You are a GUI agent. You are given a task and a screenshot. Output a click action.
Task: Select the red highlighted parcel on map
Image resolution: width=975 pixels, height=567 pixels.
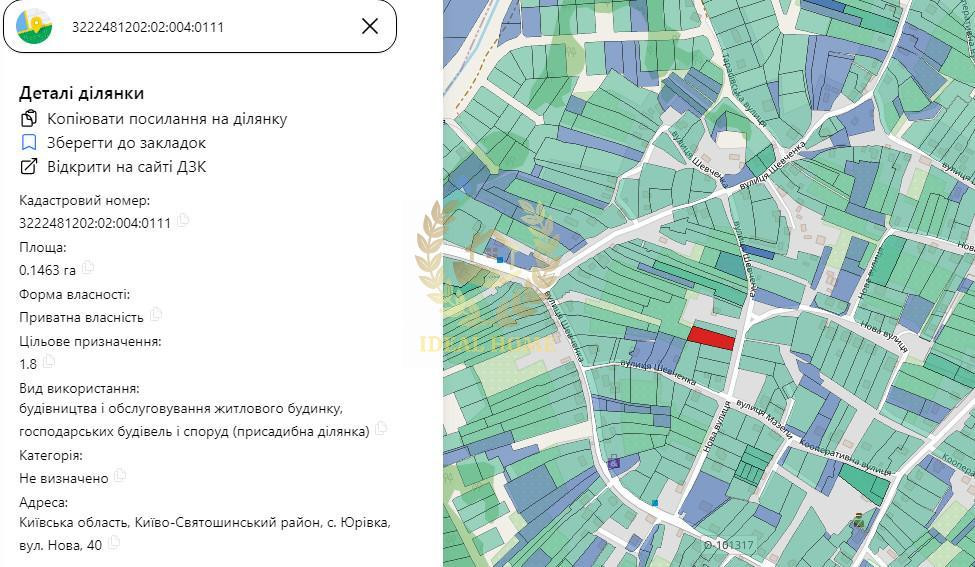point(711,338)
